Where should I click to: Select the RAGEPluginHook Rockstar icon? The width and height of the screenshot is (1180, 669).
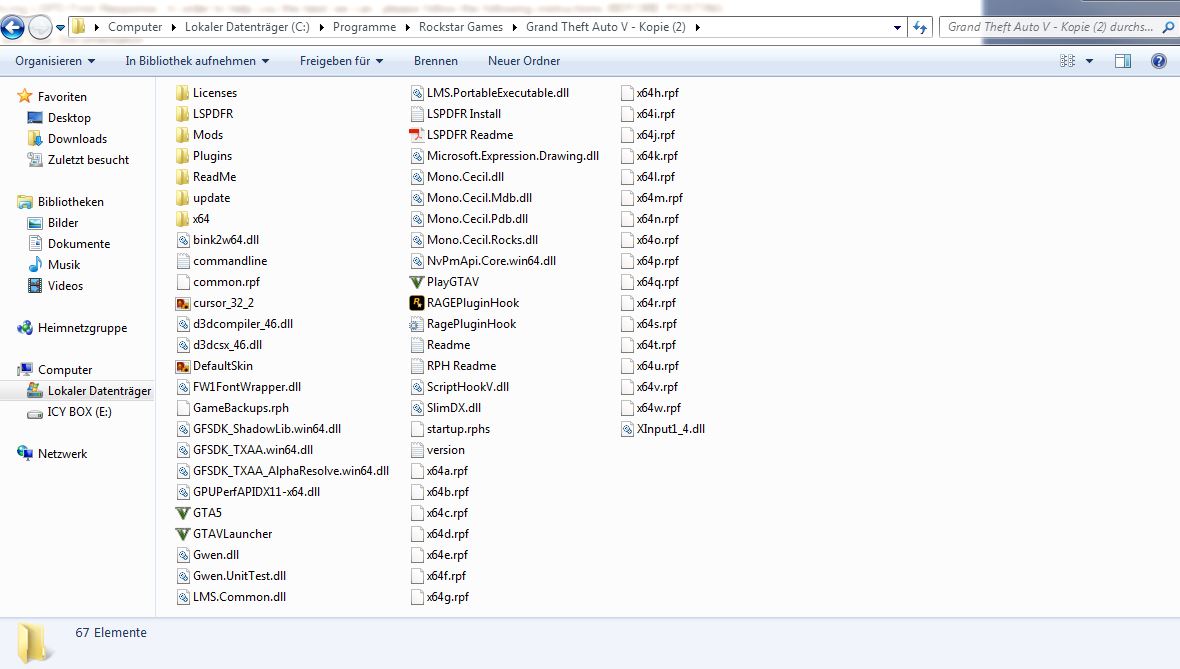pyautogui.click(x=418, y=303)
